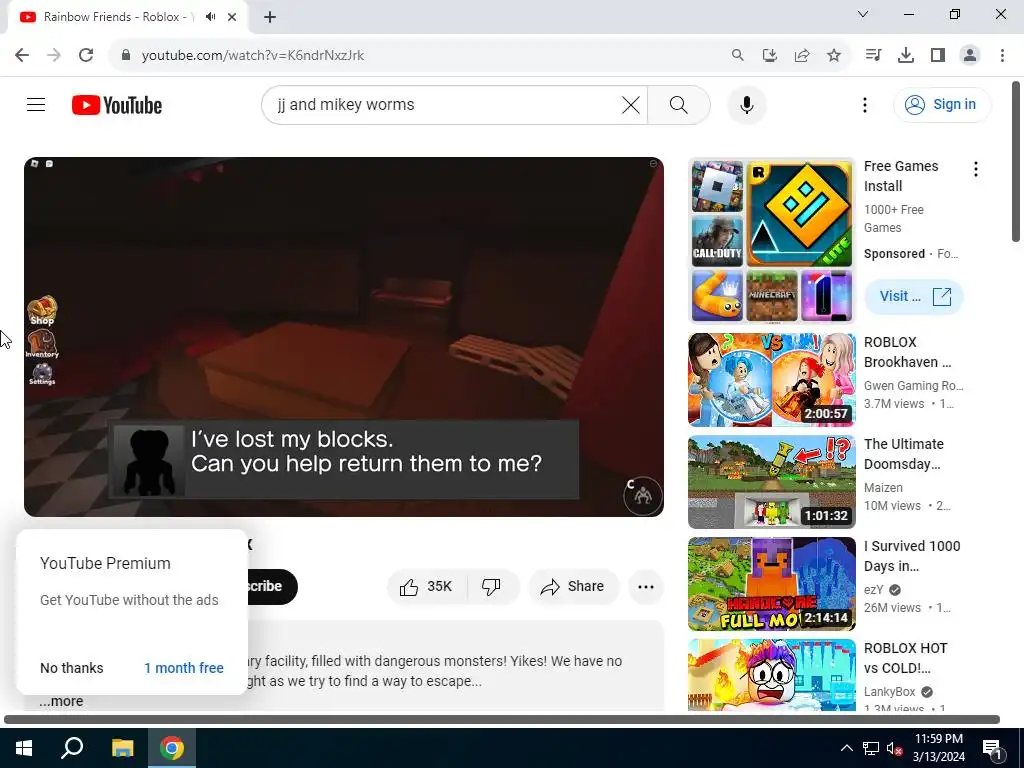Click LankyBox channel name
Image resolution: width=1024 pixels, height=768 pixels.
[x=889, y=691]
